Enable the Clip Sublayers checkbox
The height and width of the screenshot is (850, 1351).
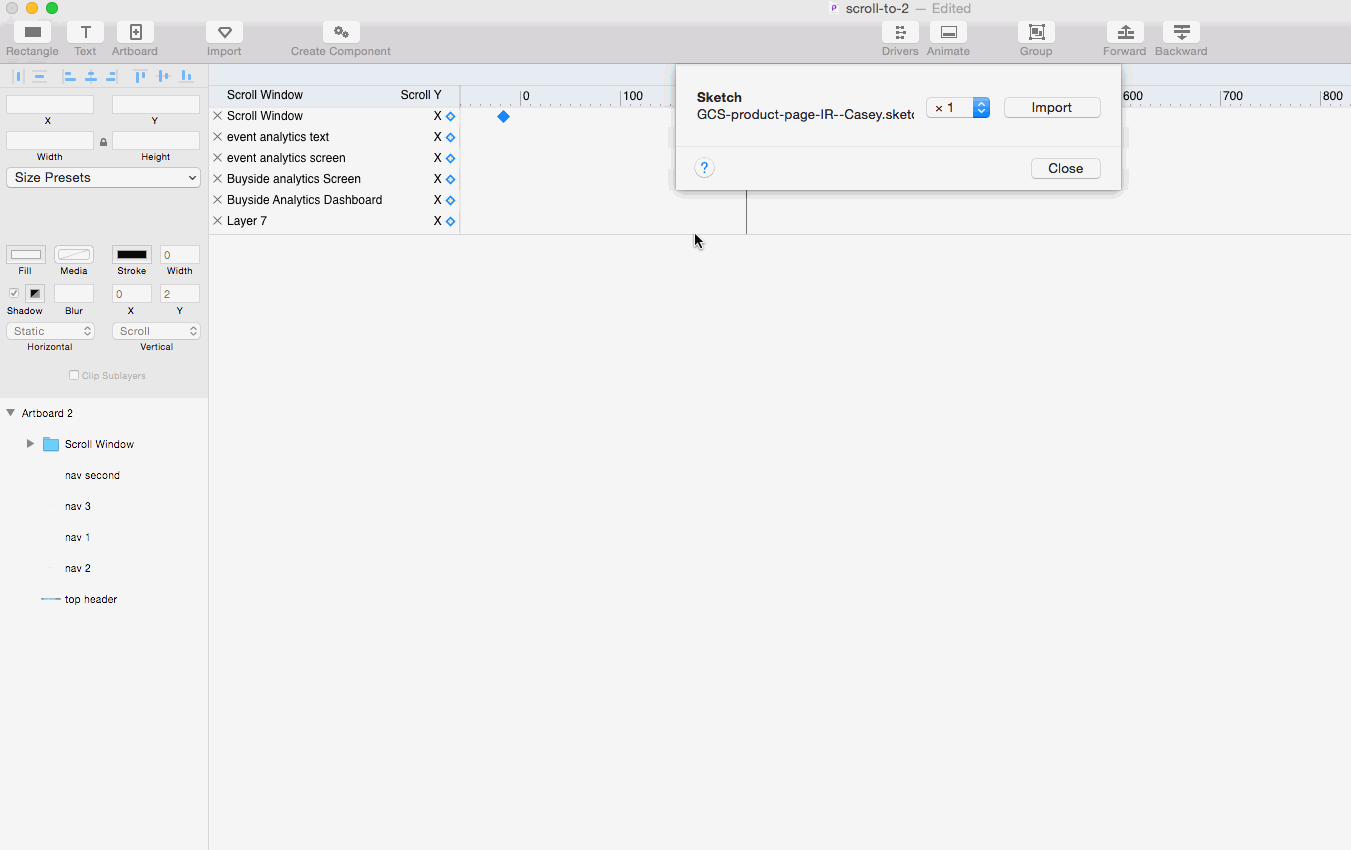click(x=74, y=376)
